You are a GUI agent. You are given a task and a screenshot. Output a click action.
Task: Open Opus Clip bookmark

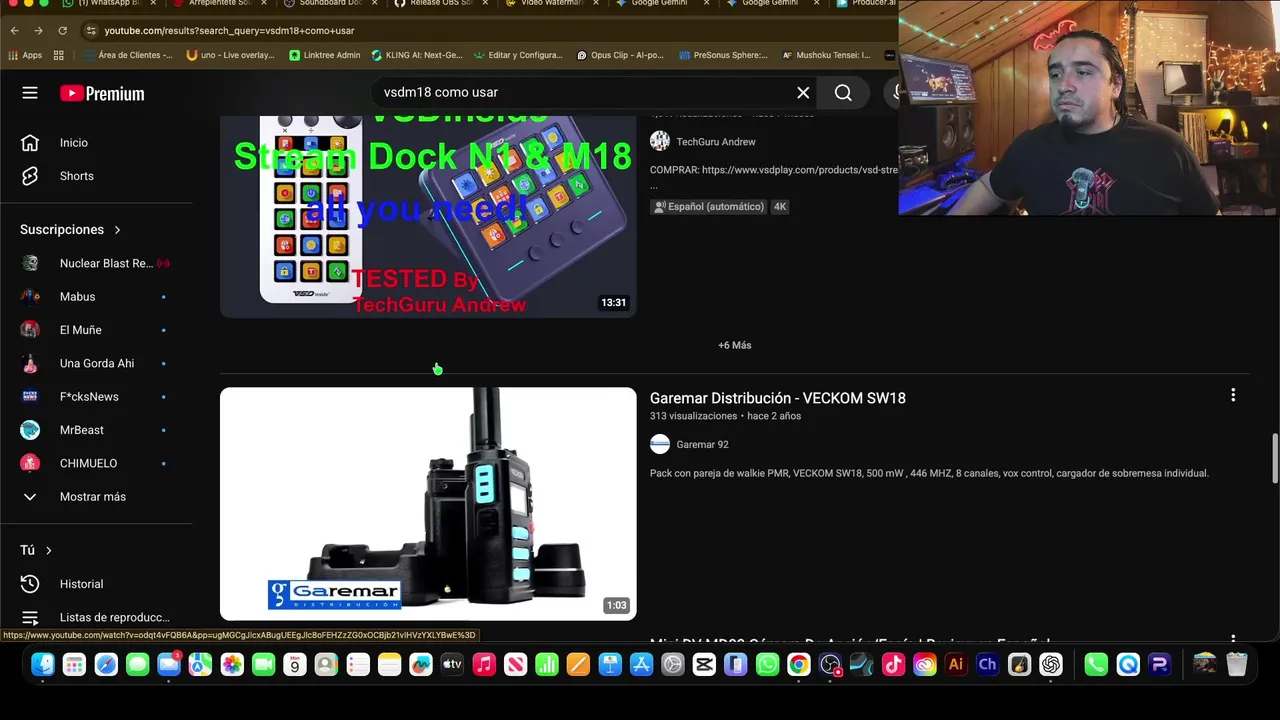point(621,55)
